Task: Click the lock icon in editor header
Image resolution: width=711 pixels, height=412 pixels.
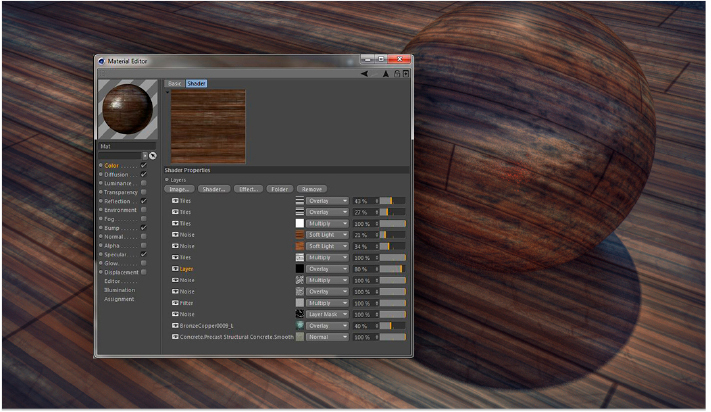Action: [x=396, y=73]
